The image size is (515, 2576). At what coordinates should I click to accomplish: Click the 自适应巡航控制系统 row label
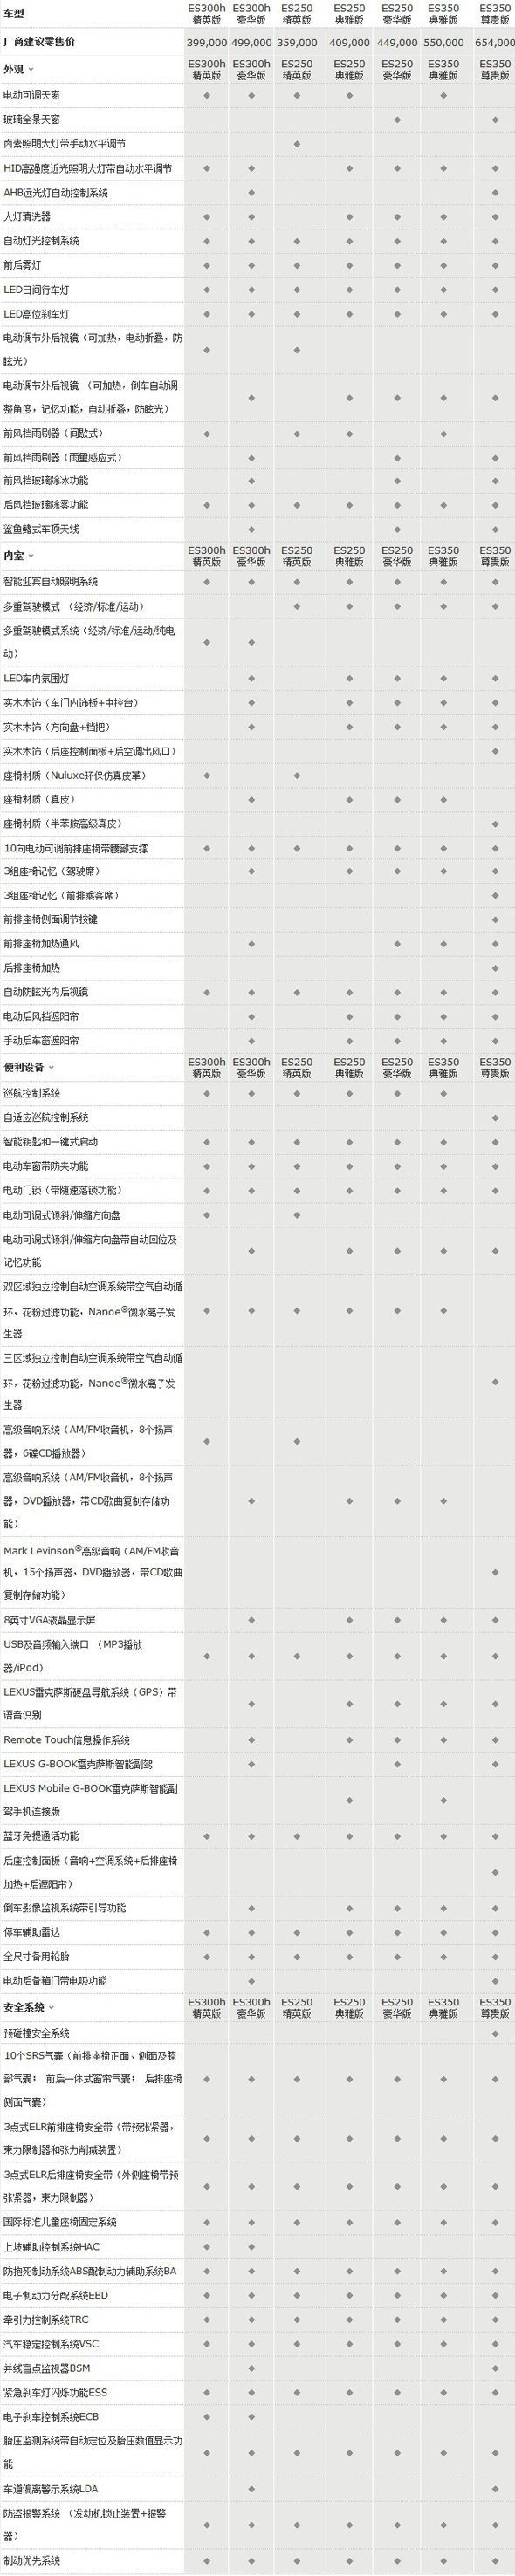pos(45,1118)
